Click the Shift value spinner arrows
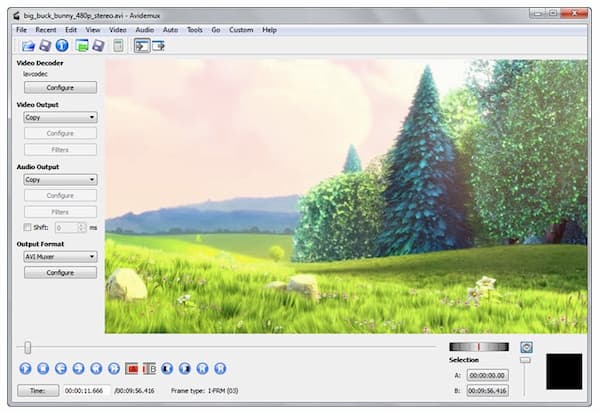Screen dimensions: 600x413 tap(82, 228)
